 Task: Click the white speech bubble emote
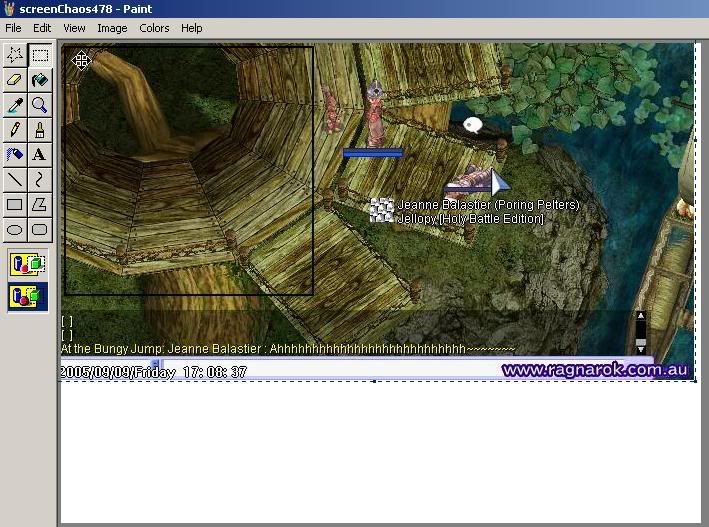click(x=473, y=125)
